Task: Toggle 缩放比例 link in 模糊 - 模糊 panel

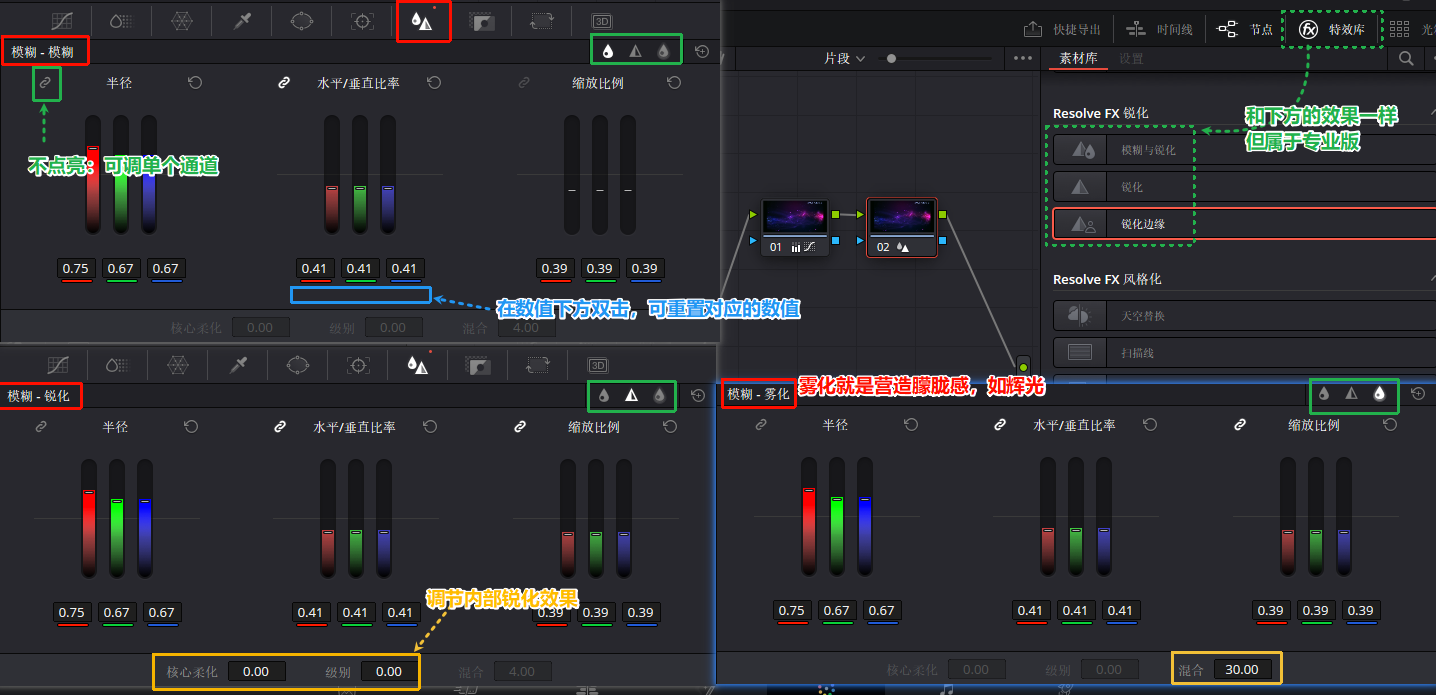Action: 524,83
